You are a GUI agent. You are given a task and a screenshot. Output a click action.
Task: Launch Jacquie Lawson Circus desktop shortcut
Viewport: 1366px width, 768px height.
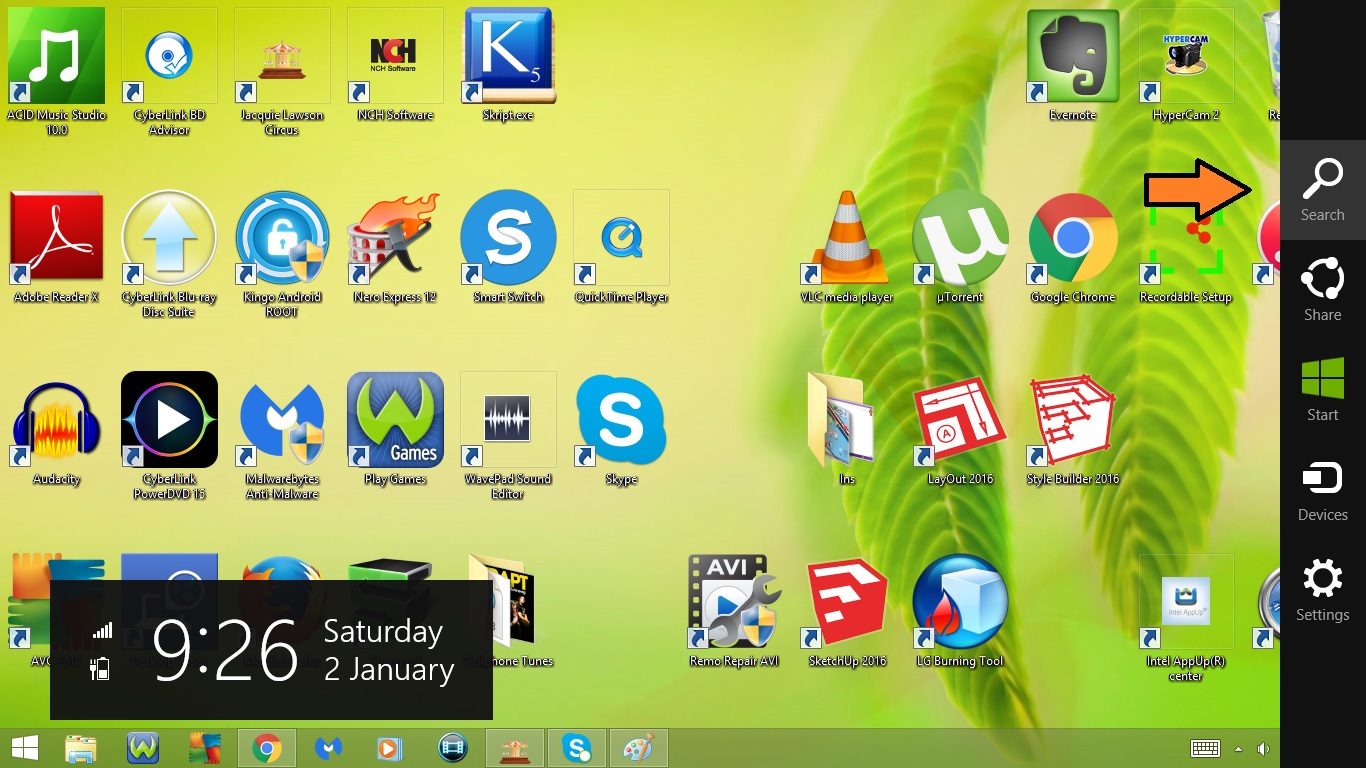pos(282,56)
